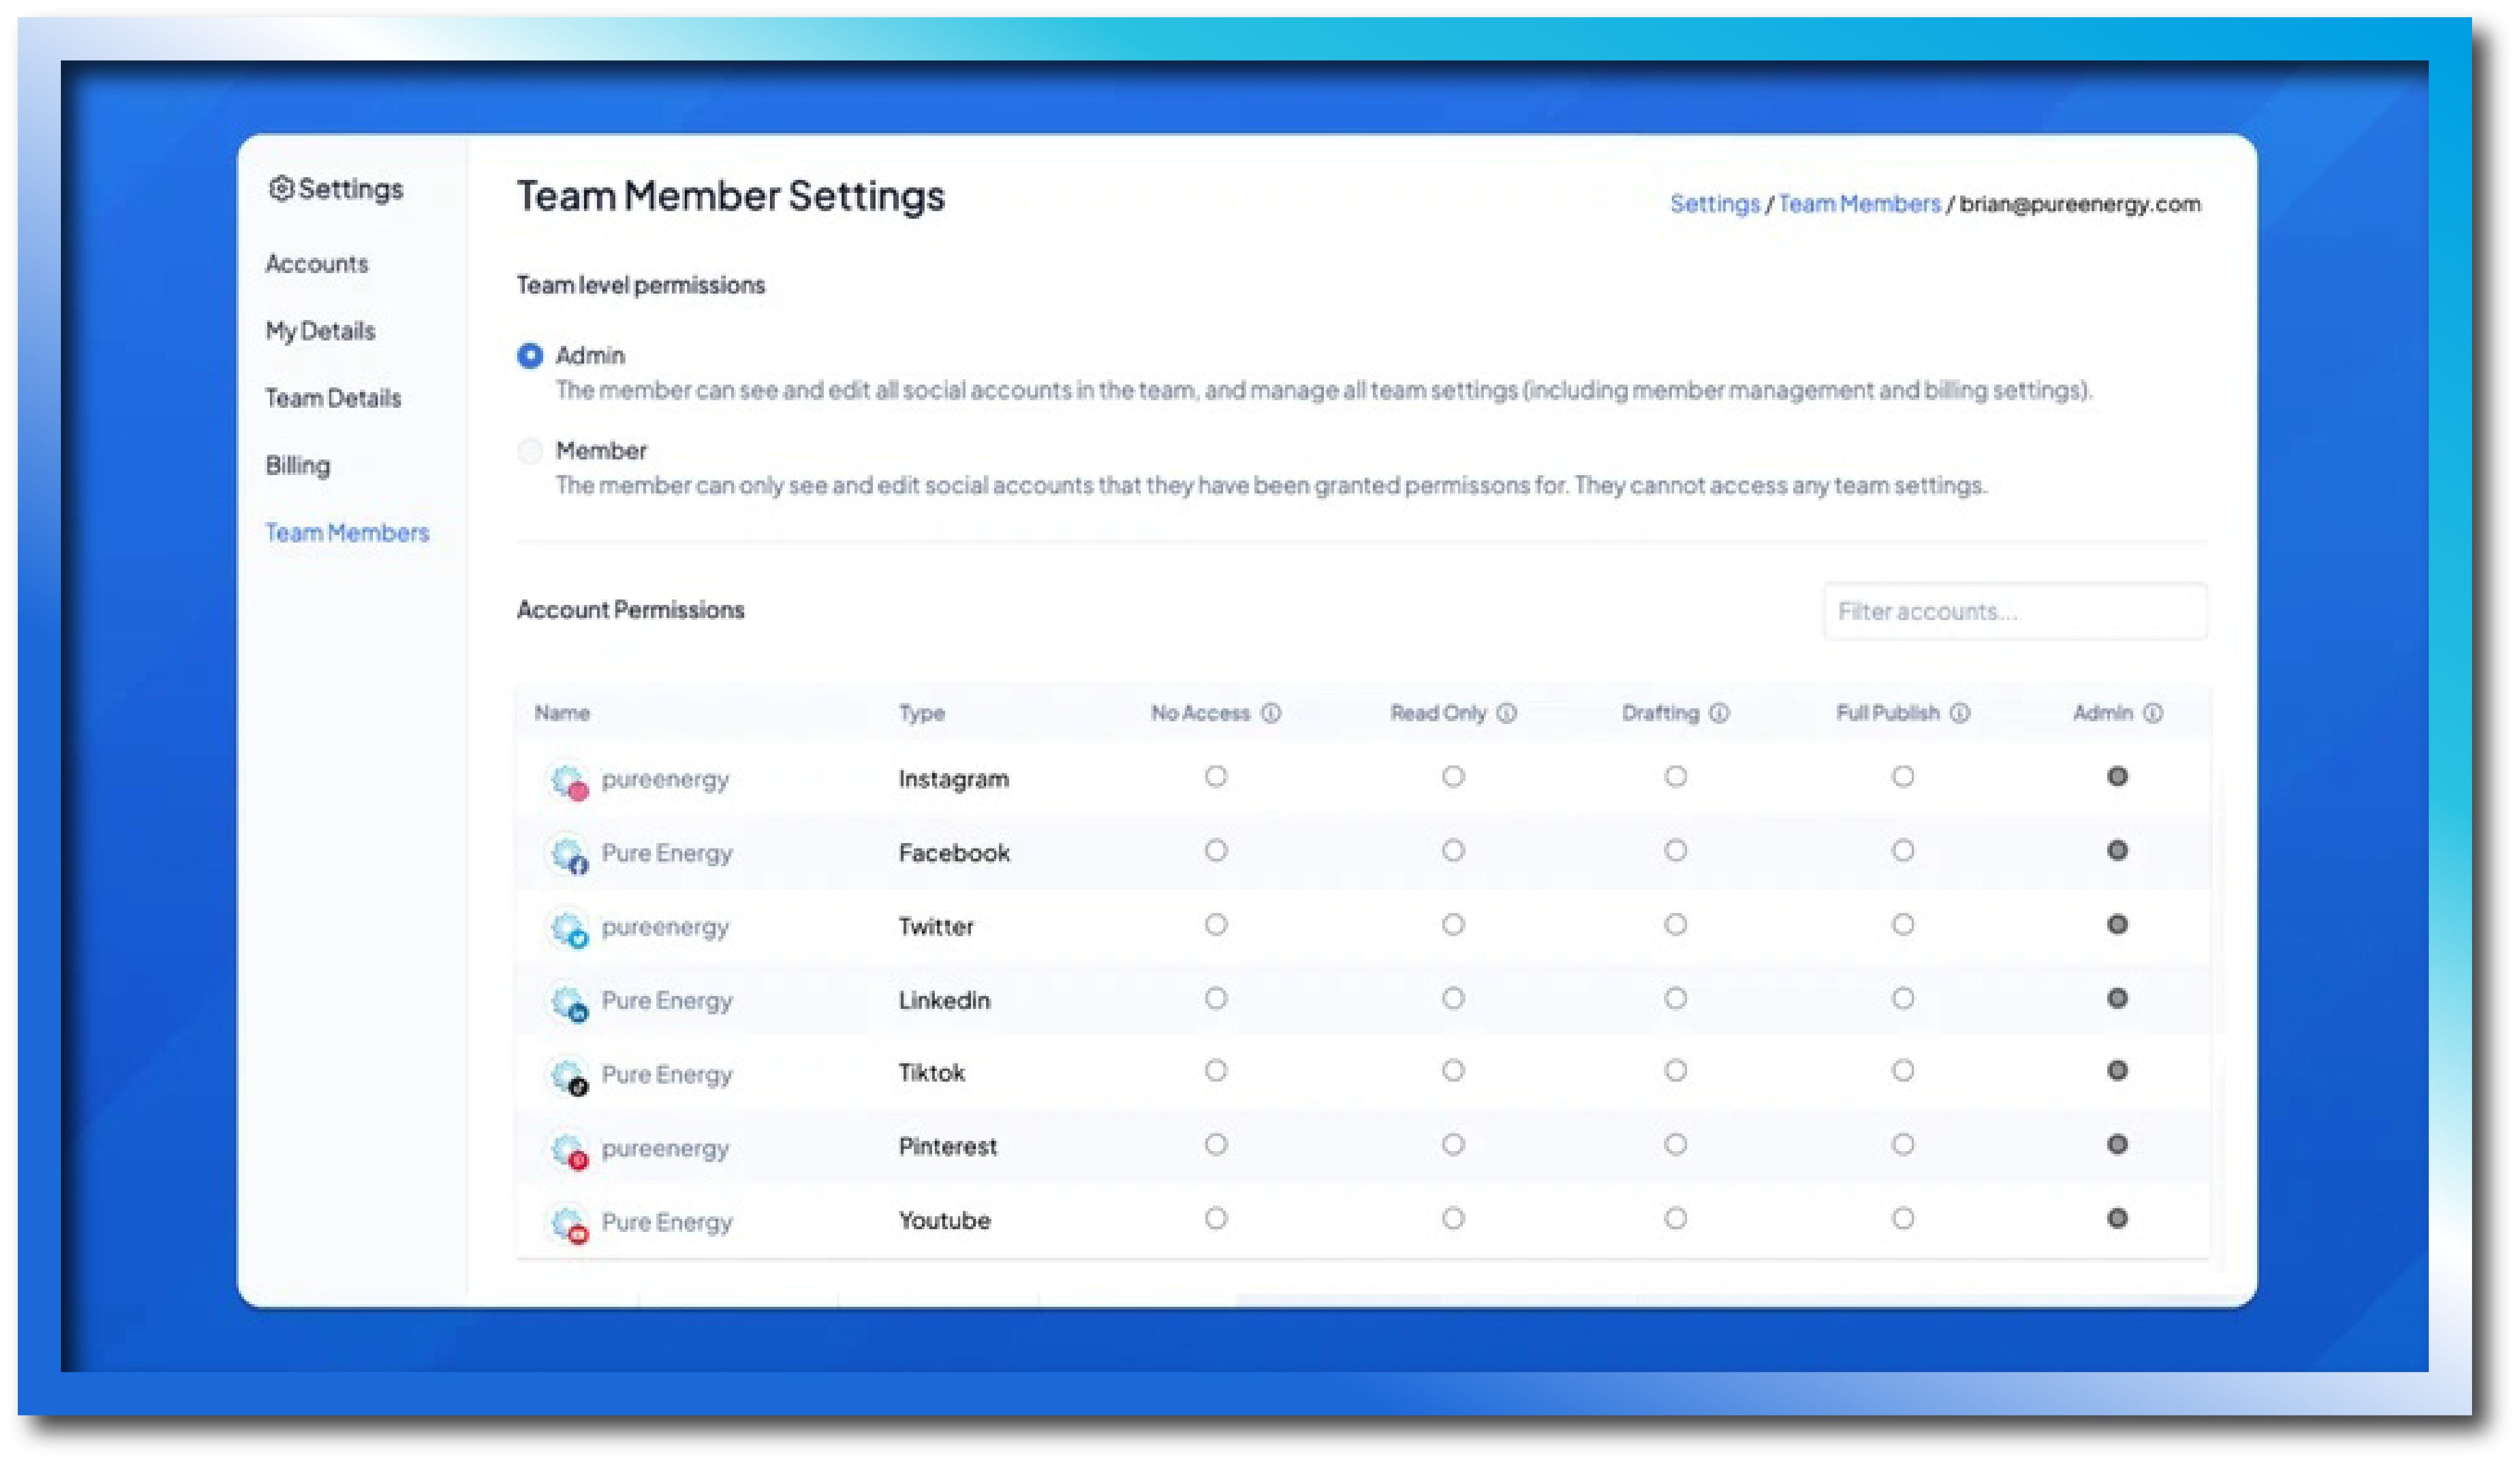Image resolution: width=2520 pixels, height=1463 pixels.
Task: Click the Twitter type cell
Action: pyautogui.click(x=935, y=927)
